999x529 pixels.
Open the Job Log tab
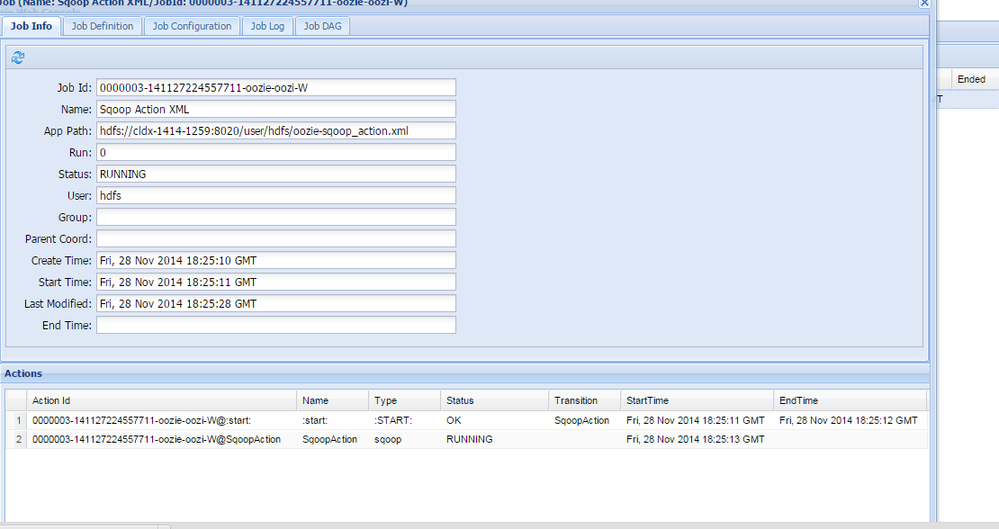[x=268, y=26]
